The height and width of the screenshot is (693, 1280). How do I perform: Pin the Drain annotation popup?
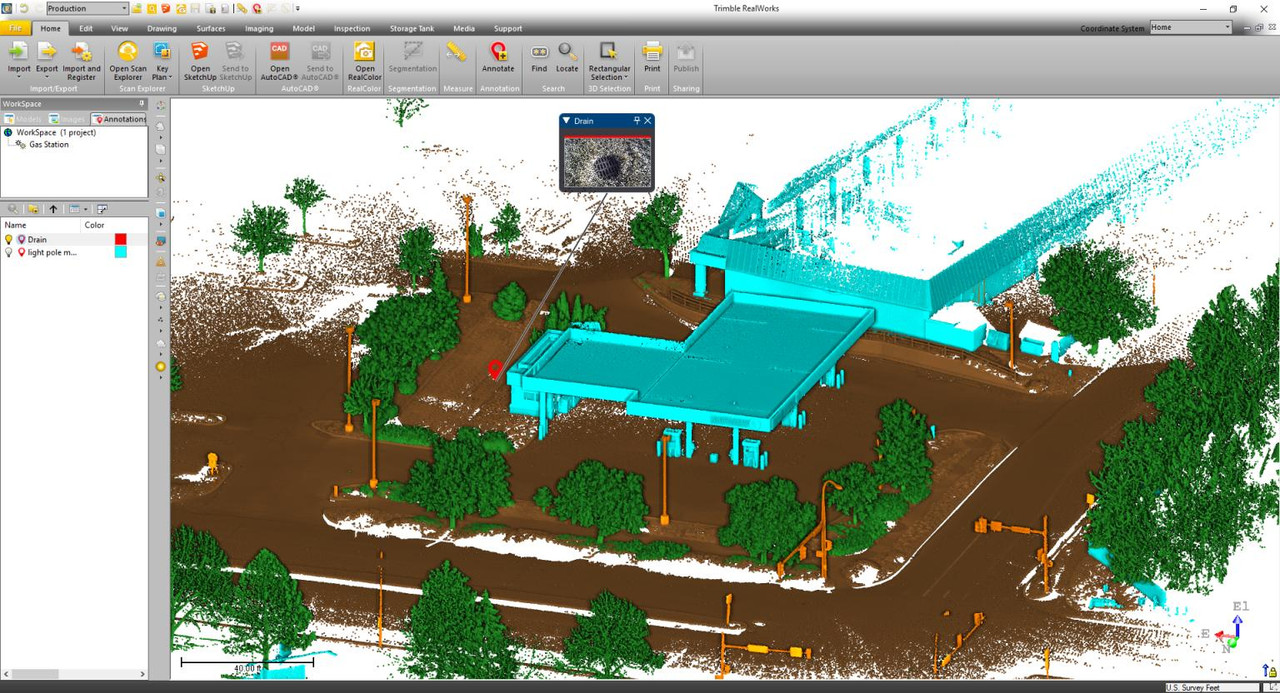tap(637, 121)
